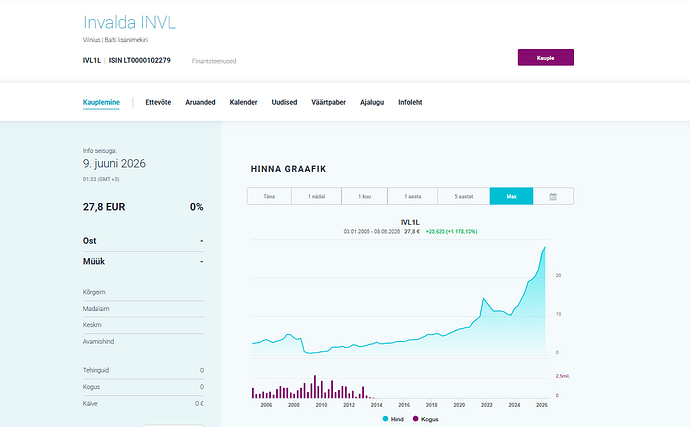Click the Vilnius | Balti lisanimekiri subtitle
Viewport: 690px width, 427px height.
pyautogui.click(x=115, y=40)
